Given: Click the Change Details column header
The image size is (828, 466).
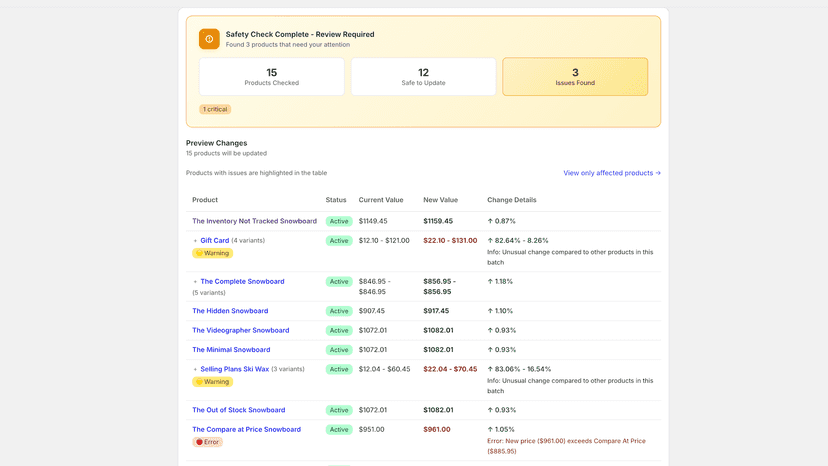Looking at the screenshot, I should click(512, 200).
